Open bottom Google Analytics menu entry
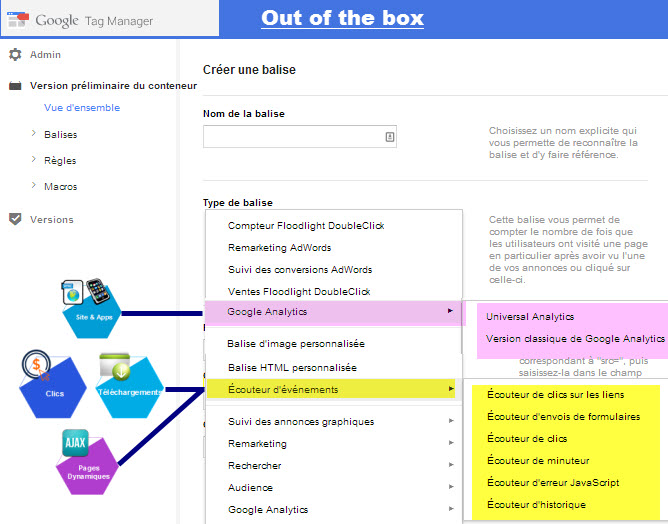 tap(268, 510)
